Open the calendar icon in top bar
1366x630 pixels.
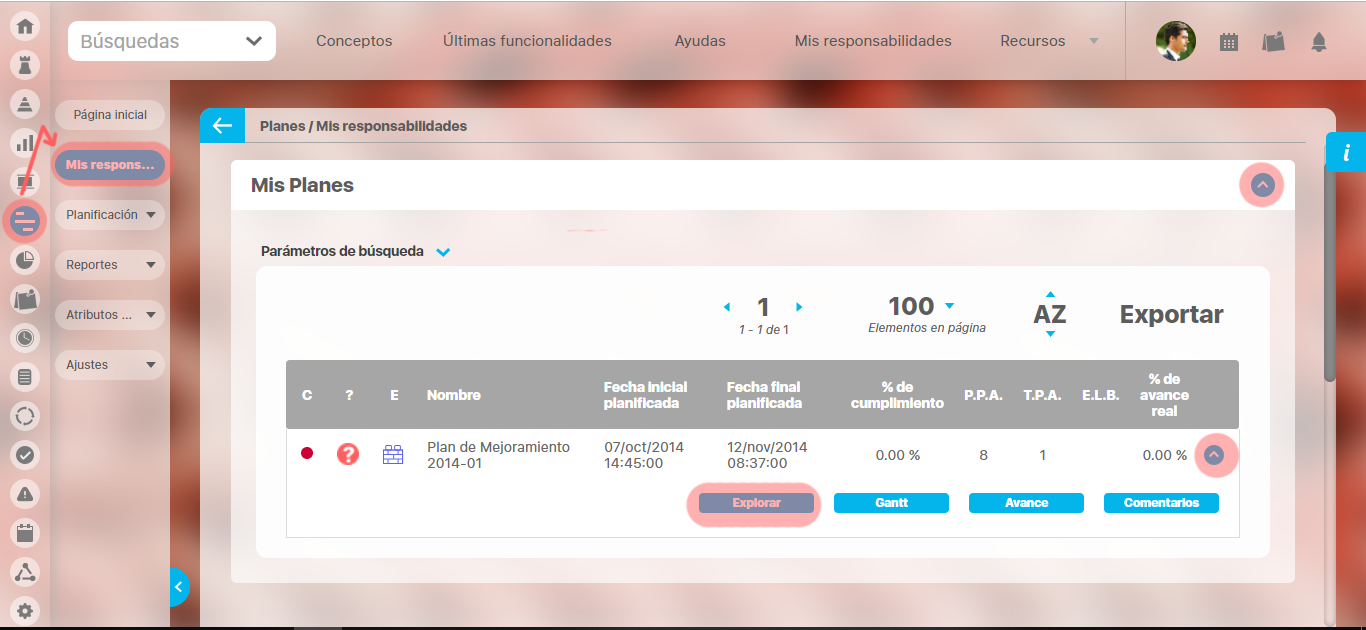[1229, 42]
